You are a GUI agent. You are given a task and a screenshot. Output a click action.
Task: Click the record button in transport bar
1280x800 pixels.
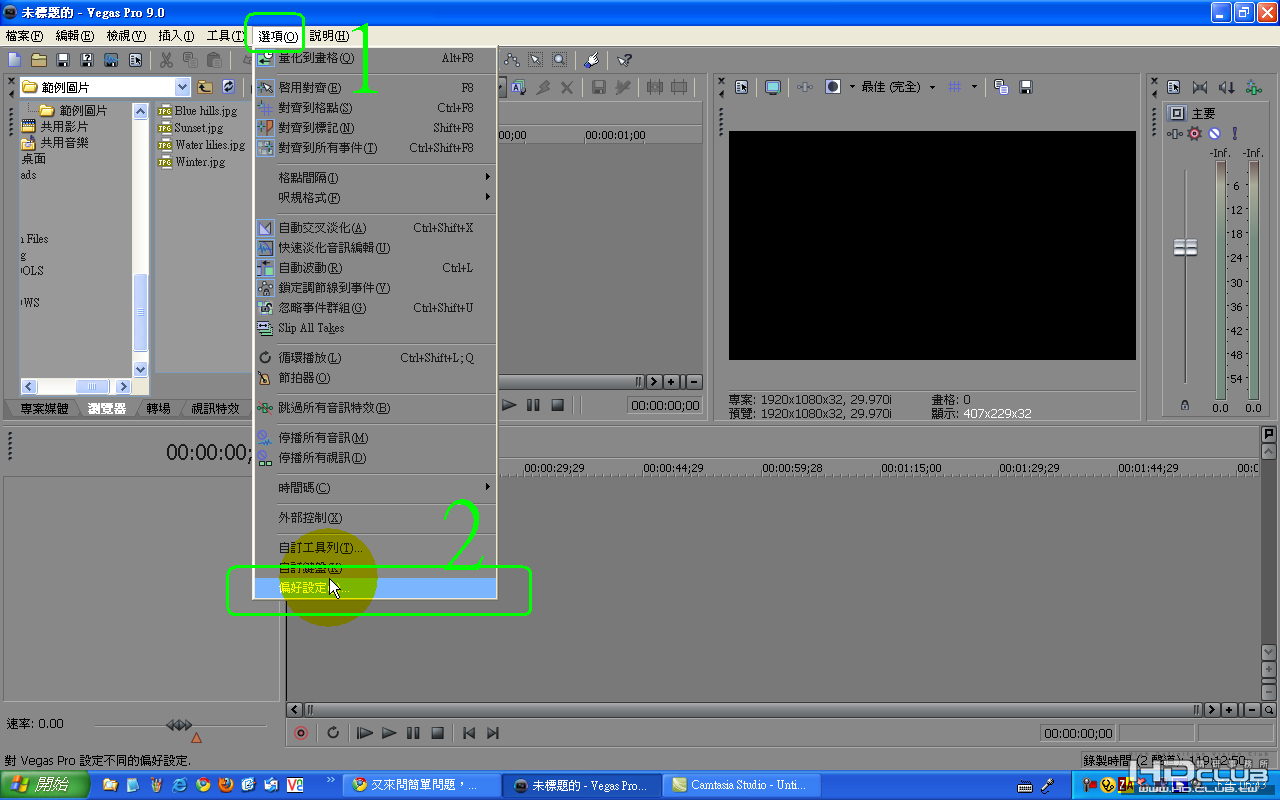pyautogui.click(x=301, y=733)
